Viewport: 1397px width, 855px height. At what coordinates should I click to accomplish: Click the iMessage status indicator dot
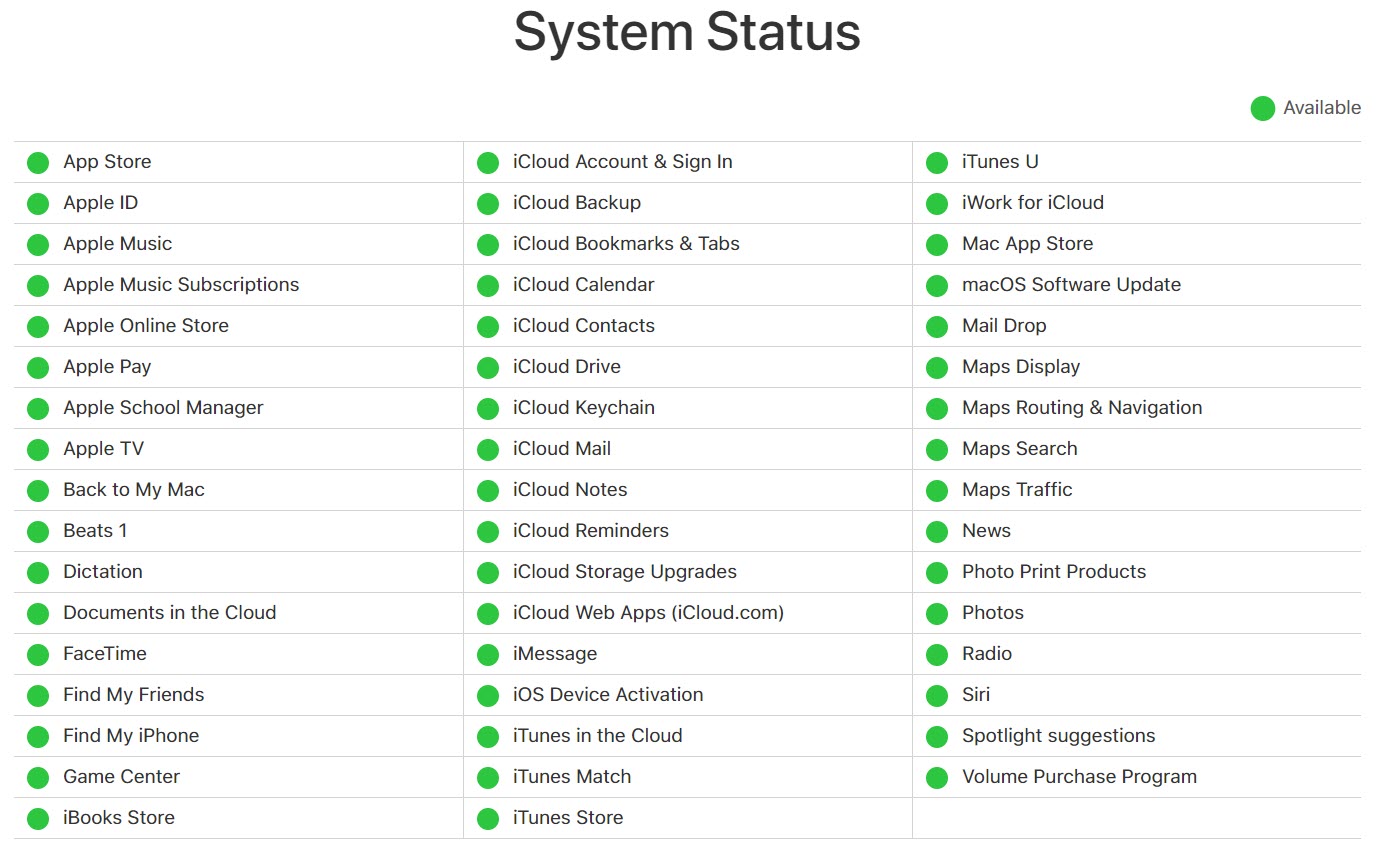(x=487, y=654)
